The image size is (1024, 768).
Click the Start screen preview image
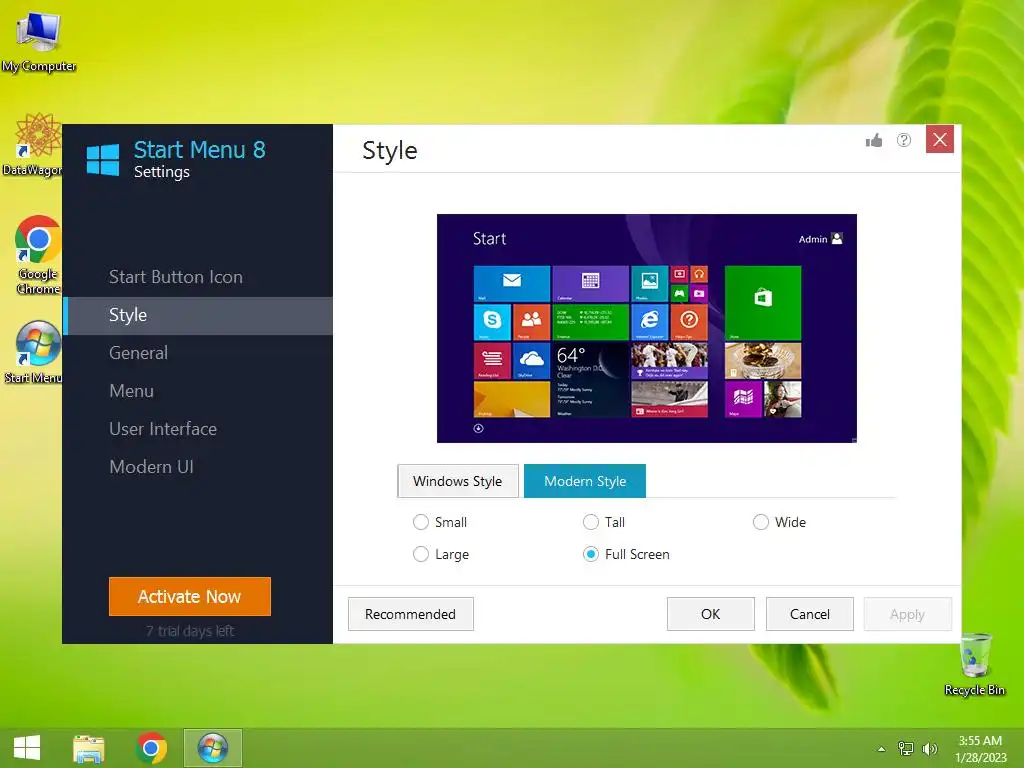click(x=647, y=328)
